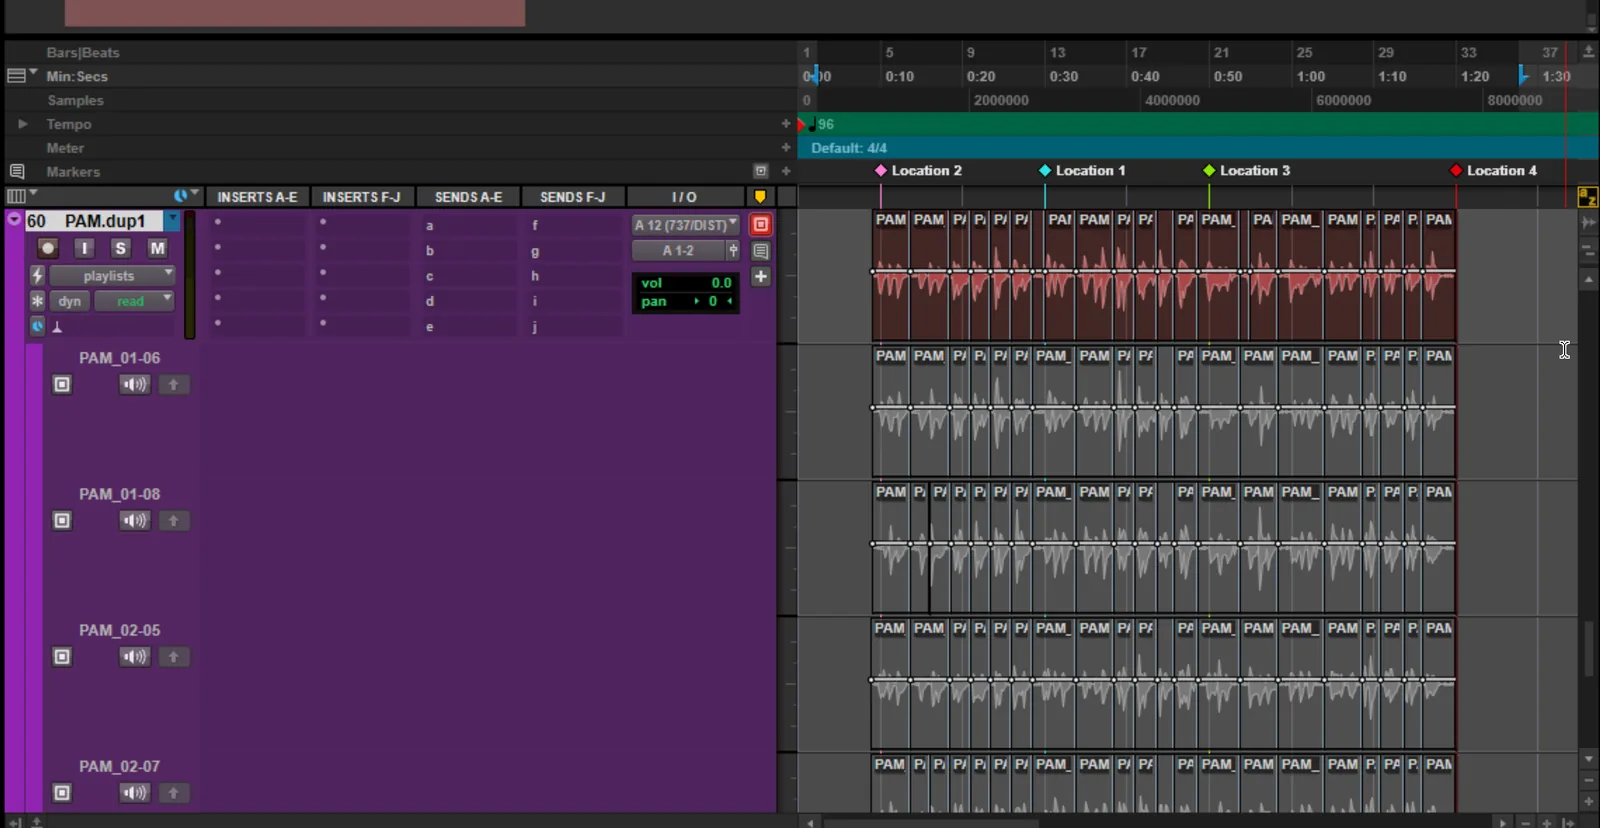This screenshot has height=828, width=1600.
Task: Audition PAM_02-07 with speaker icon
Action: [134, 792]
